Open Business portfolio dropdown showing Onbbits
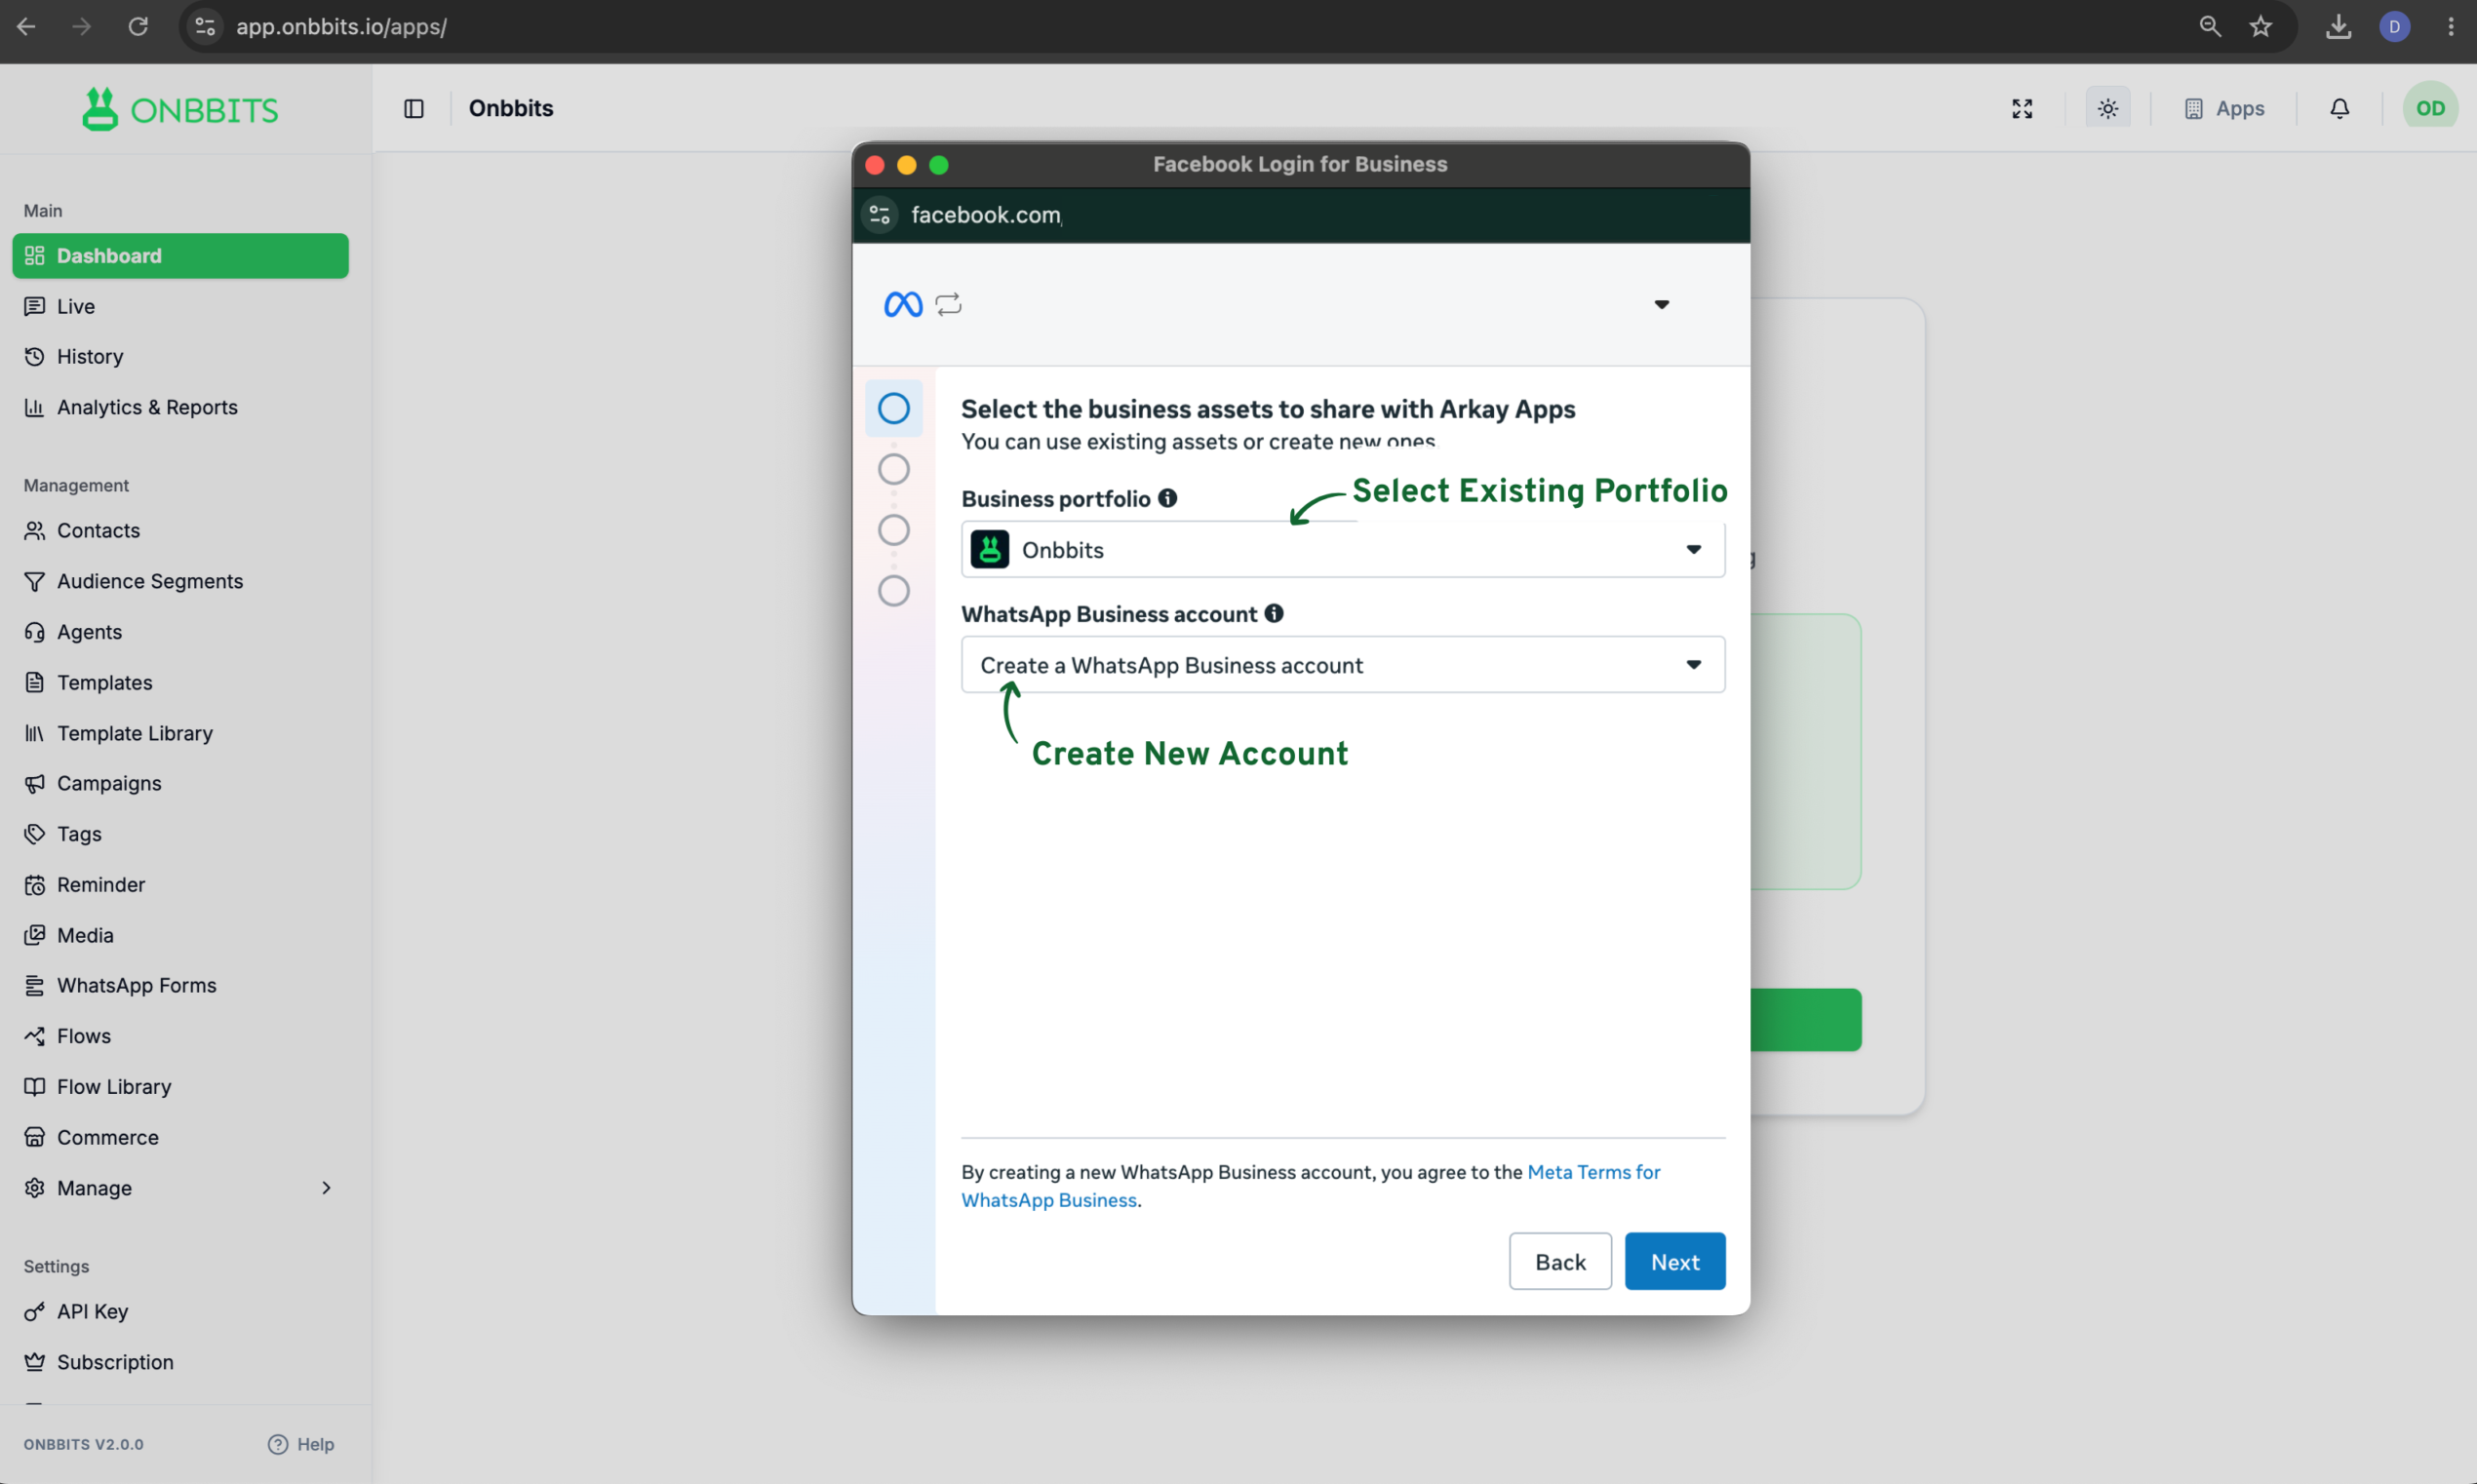Viewport: 2477px width, 1484px height. pos(1343,550)
